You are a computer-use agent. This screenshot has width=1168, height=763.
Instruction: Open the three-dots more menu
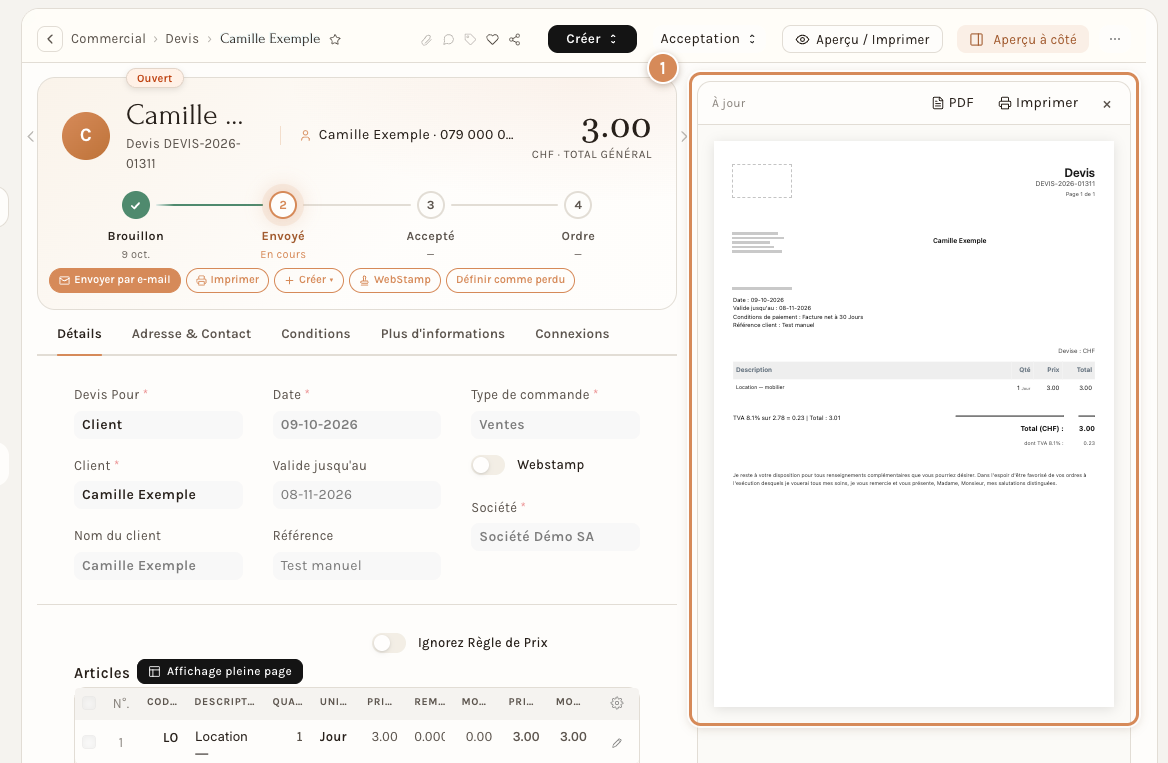[x=1114, y=39]
